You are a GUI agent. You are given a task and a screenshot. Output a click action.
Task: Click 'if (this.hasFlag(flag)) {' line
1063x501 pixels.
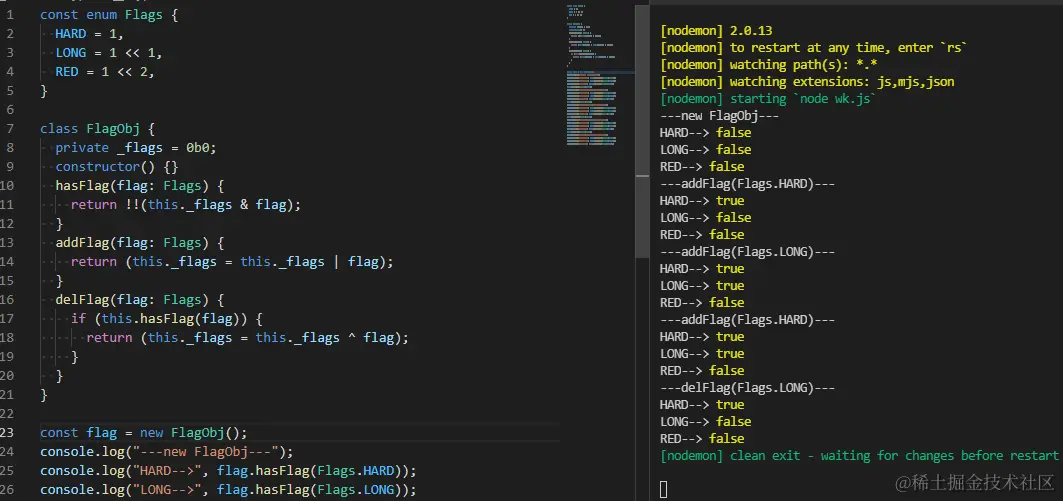[167, 318]
